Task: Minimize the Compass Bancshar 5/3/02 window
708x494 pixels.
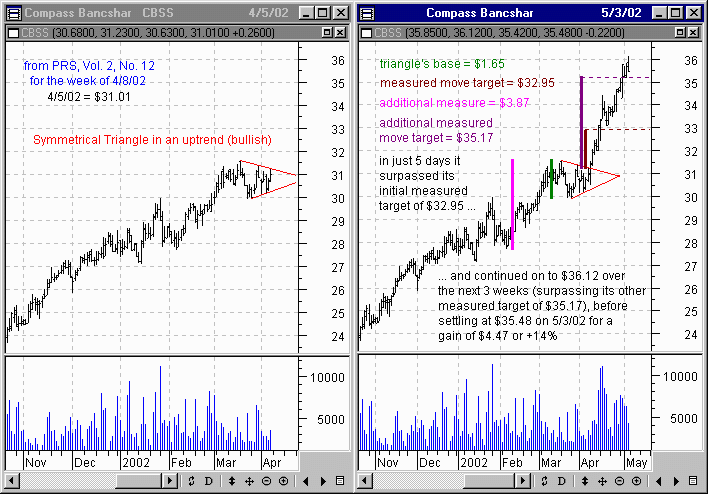Action: point(659,13)
